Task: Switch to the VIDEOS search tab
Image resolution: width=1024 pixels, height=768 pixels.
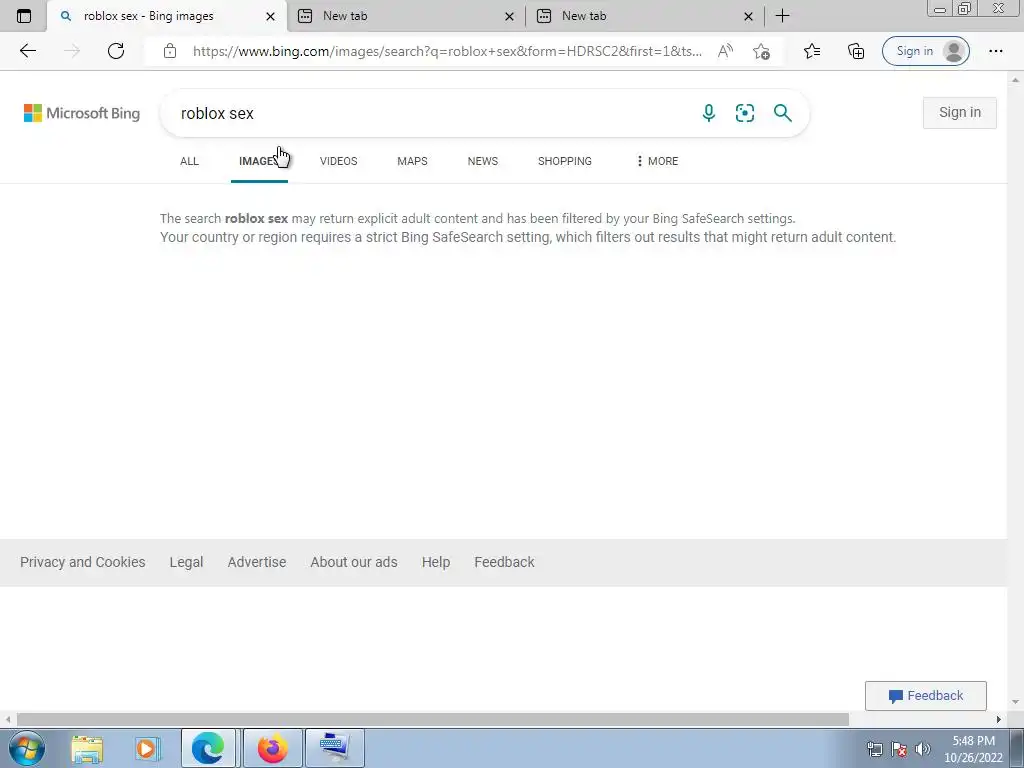Action: click(338, 161)
